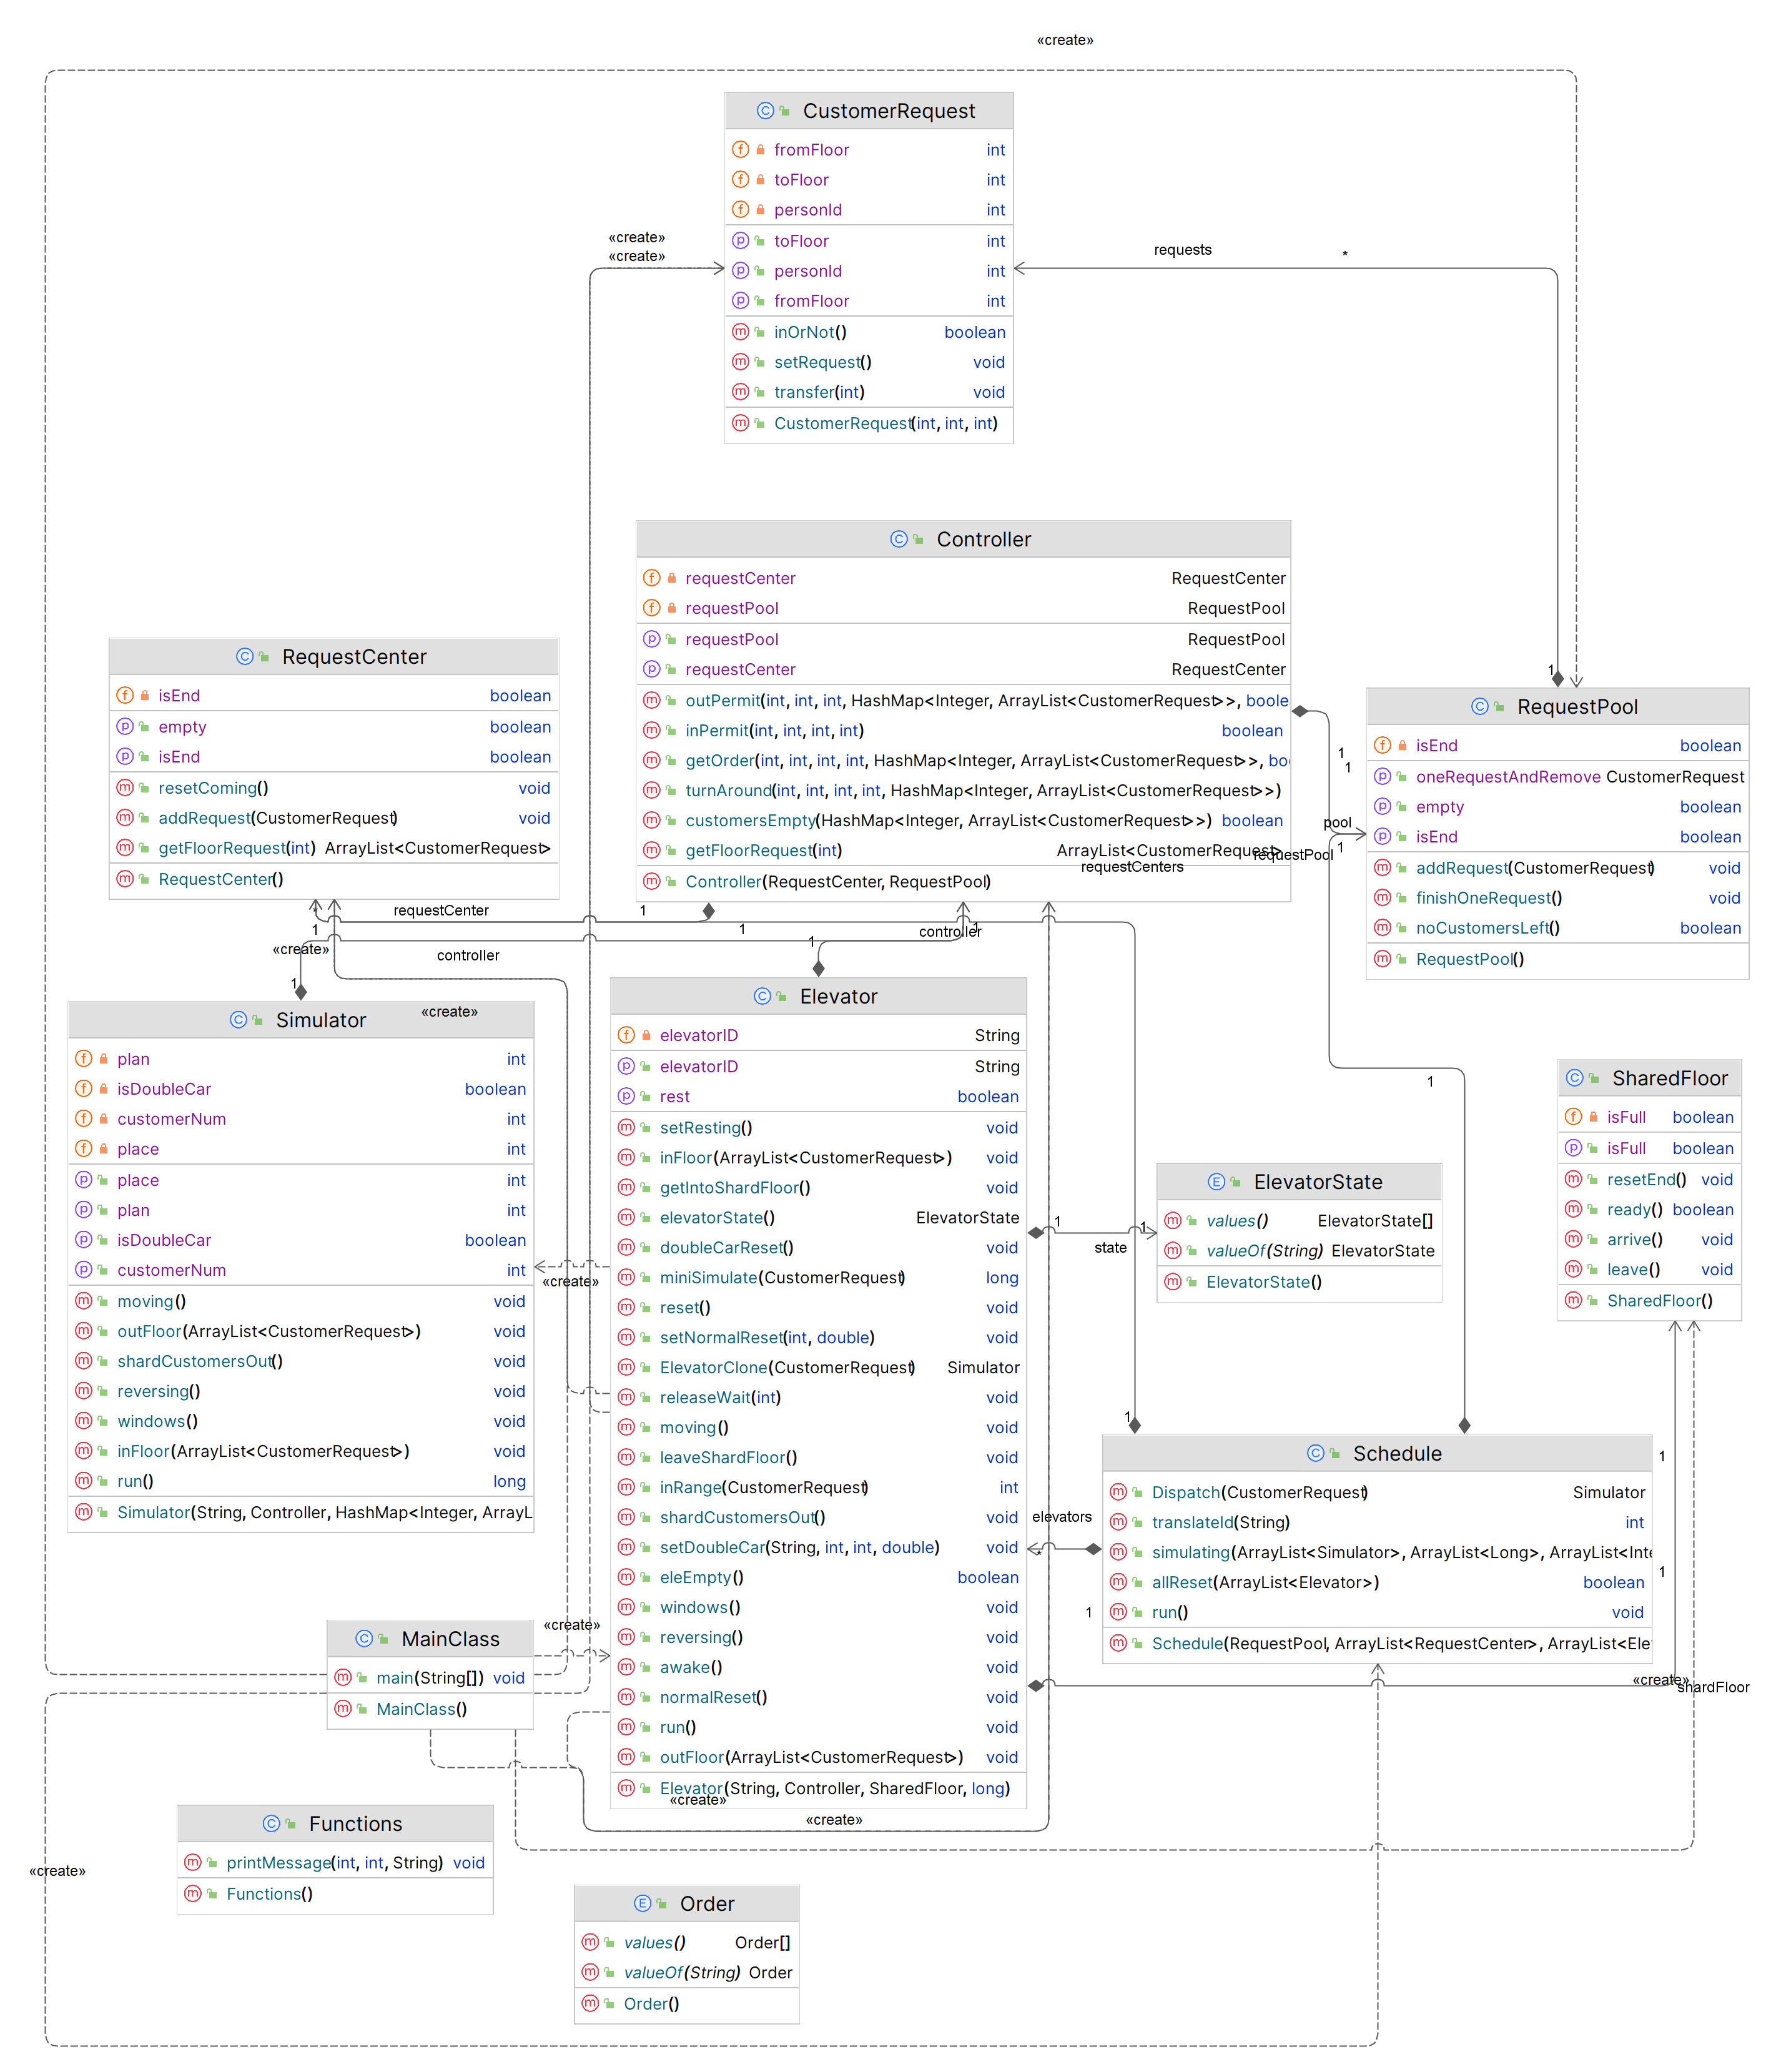Click the class icon beside Controller title
1781x2072 pixels.
[x=898, y=539]
